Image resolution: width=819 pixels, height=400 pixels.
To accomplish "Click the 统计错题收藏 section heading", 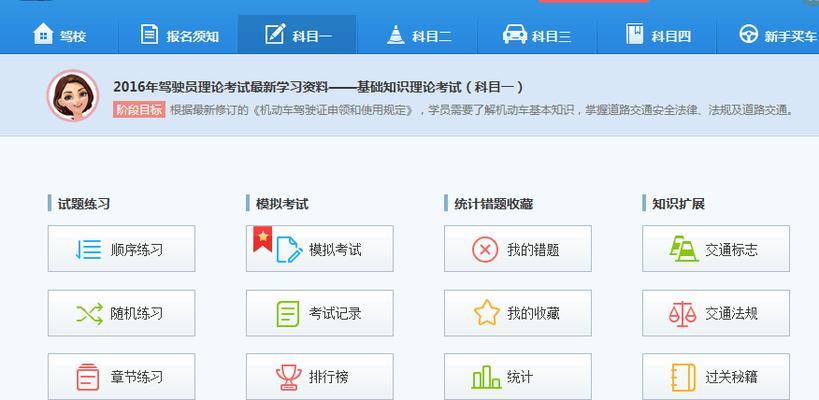I will pos(494,204).
